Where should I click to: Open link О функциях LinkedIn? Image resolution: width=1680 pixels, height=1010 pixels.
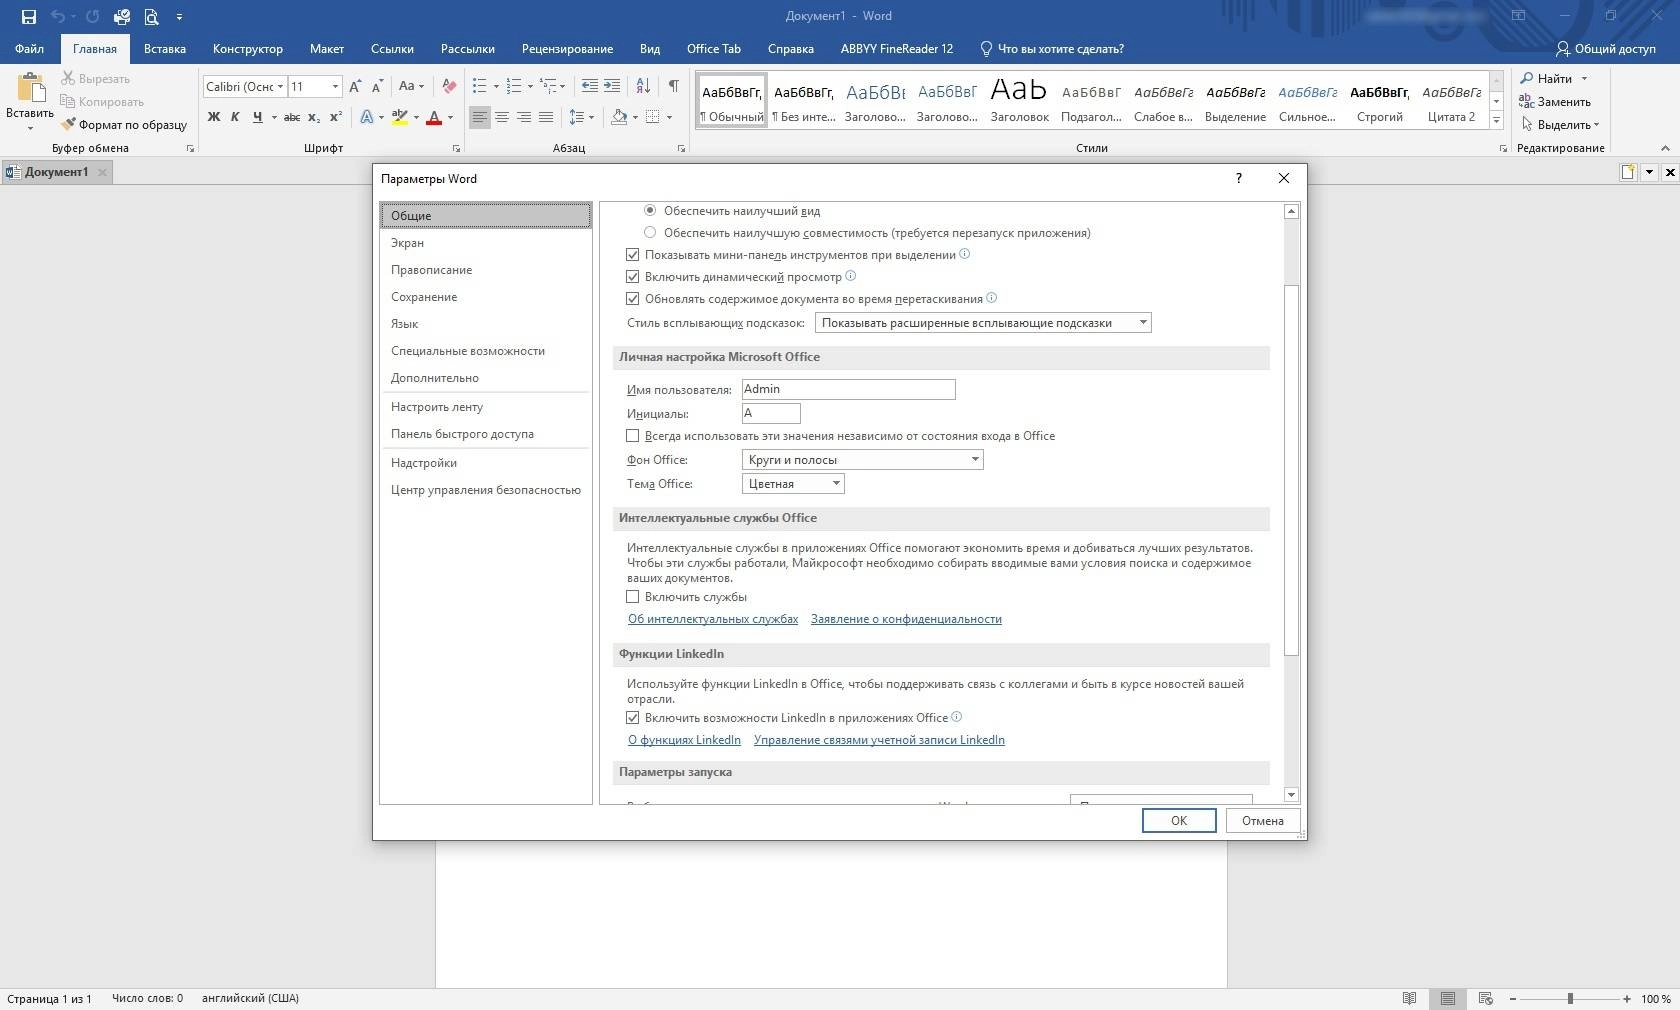(x=684, y=740)
